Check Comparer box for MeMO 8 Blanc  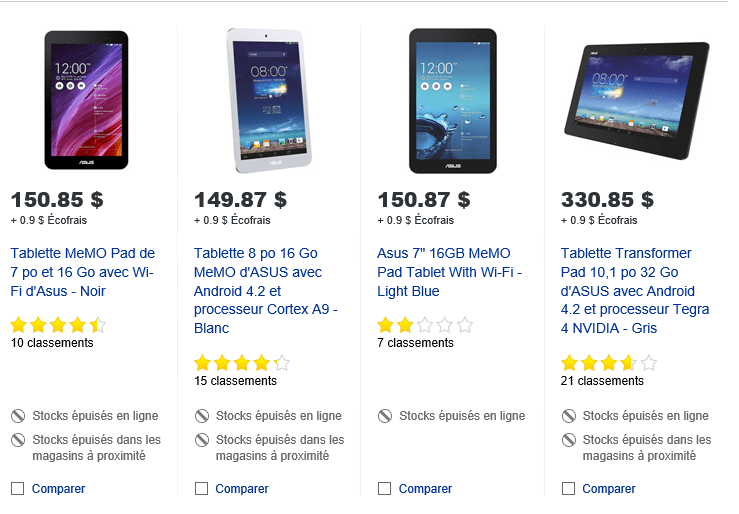coord(201,489)
